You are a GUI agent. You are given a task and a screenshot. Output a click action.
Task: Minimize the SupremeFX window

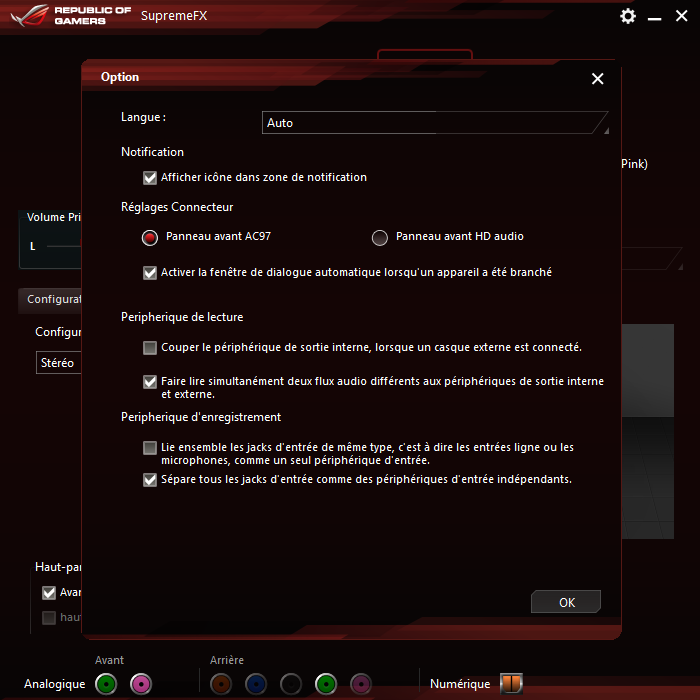[x=654, y=18]
